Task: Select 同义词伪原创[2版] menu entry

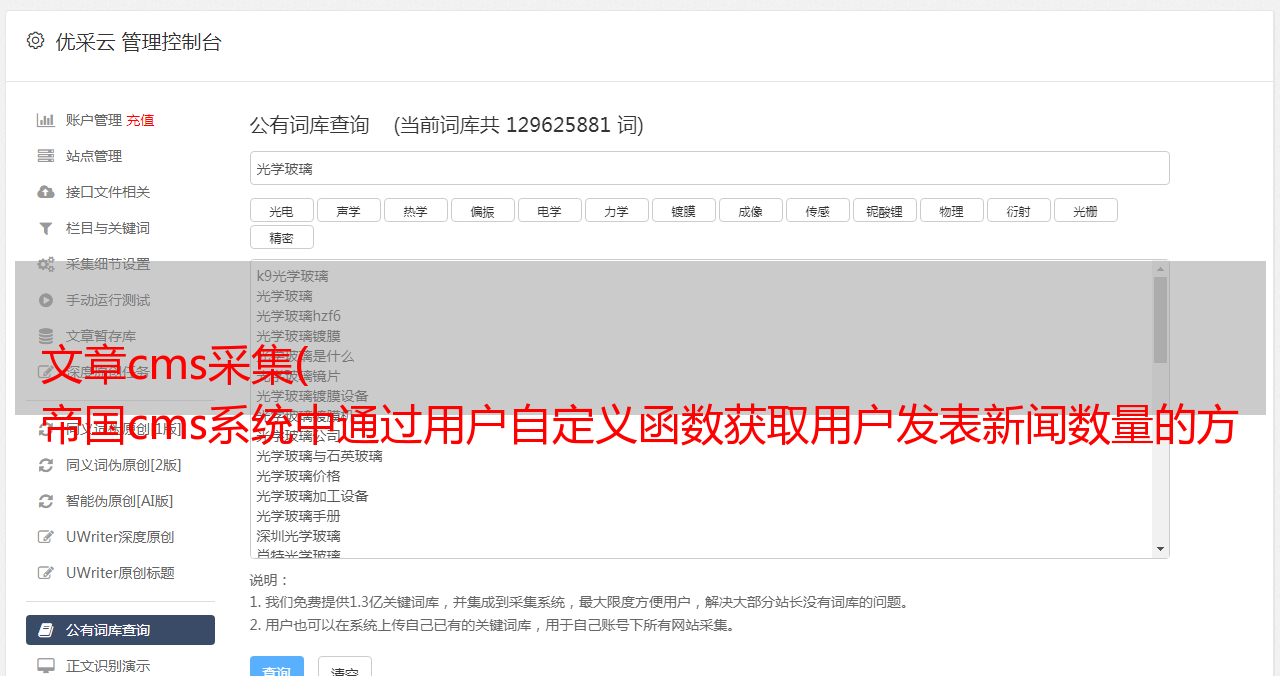Action: click(x=124, y=465)
